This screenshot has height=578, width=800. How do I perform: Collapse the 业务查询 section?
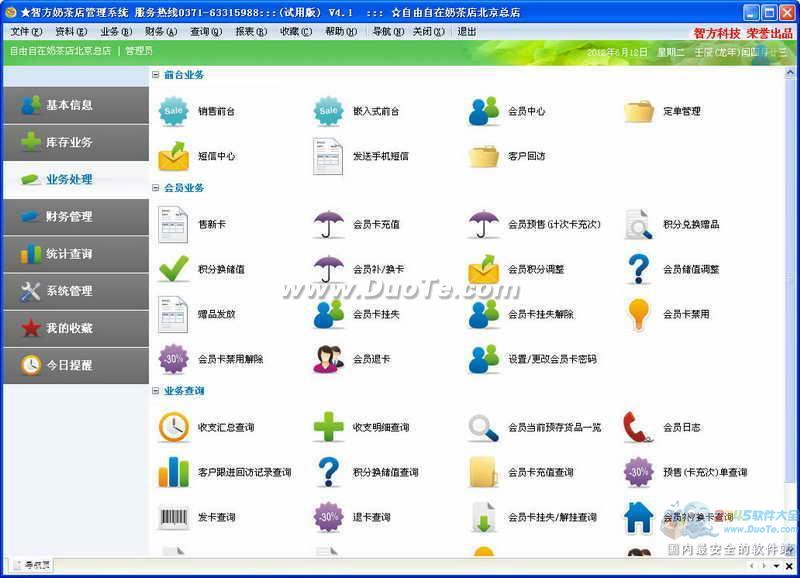(x=156, y=391)
